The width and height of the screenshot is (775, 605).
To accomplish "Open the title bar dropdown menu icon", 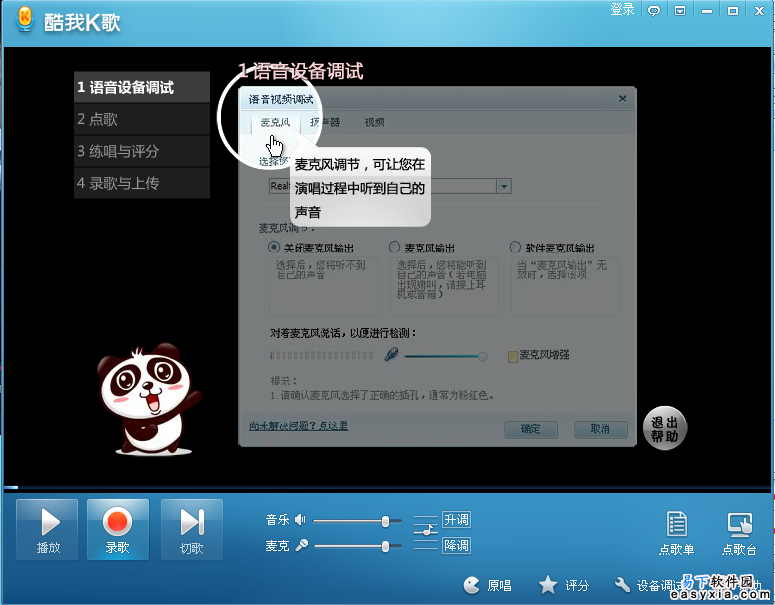I will [x=680, y=10].
